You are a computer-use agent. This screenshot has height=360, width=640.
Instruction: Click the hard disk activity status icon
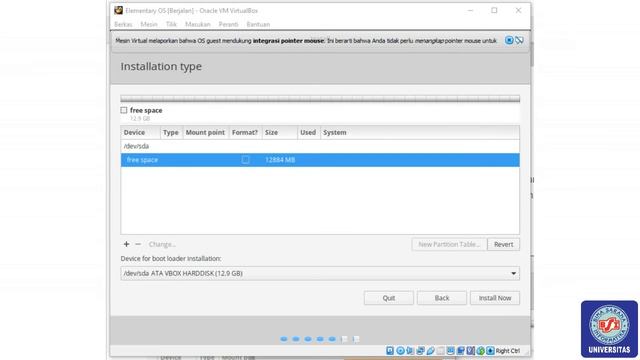pyautogui.click(x=390, y=351)
